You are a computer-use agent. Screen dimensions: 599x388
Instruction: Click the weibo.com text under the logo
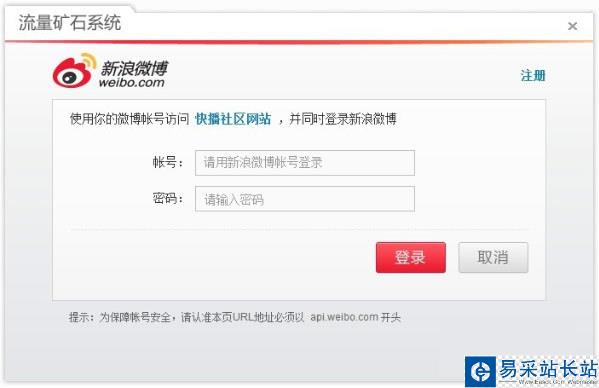pyautogui.click(x=132, y=82)
